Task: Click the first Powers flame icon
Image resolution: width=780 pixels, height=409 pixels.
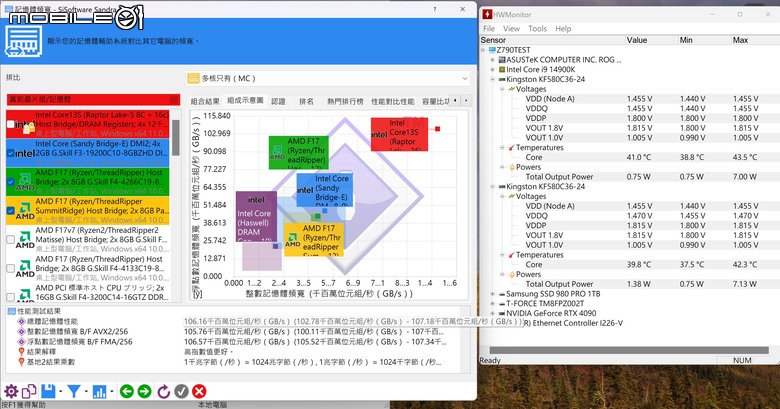Action: click(x=511, y=167)
